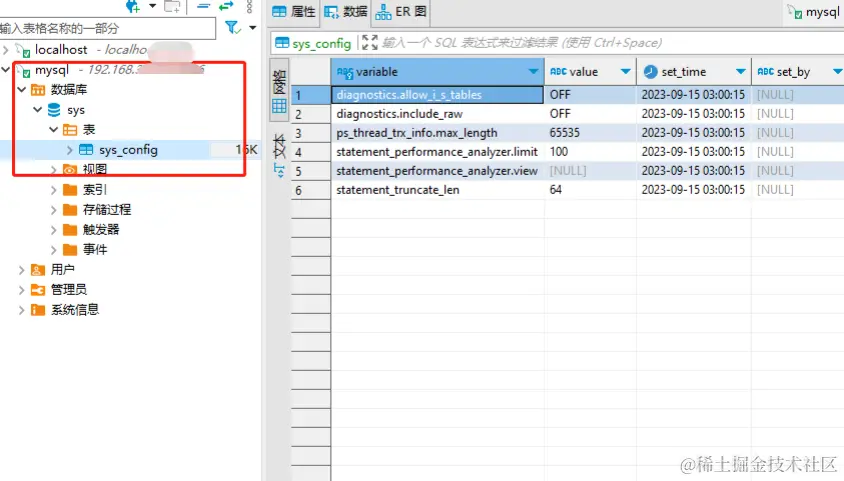Select row number 3 header
Screen dimensions: 844x481
(x=311, y=133)
